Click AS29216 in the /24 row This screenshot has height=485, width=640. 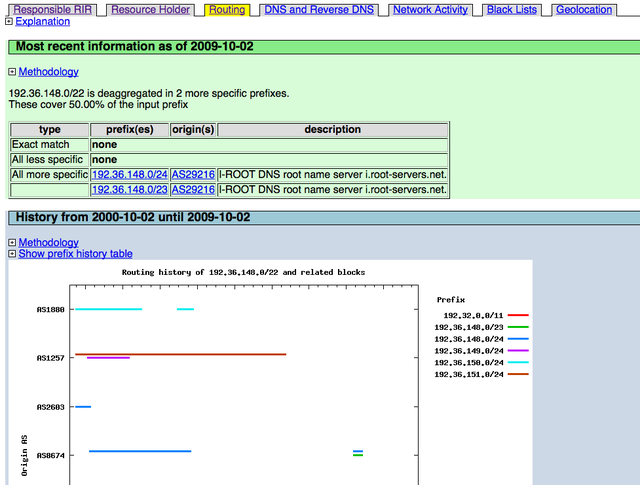(x=193, y=175)
